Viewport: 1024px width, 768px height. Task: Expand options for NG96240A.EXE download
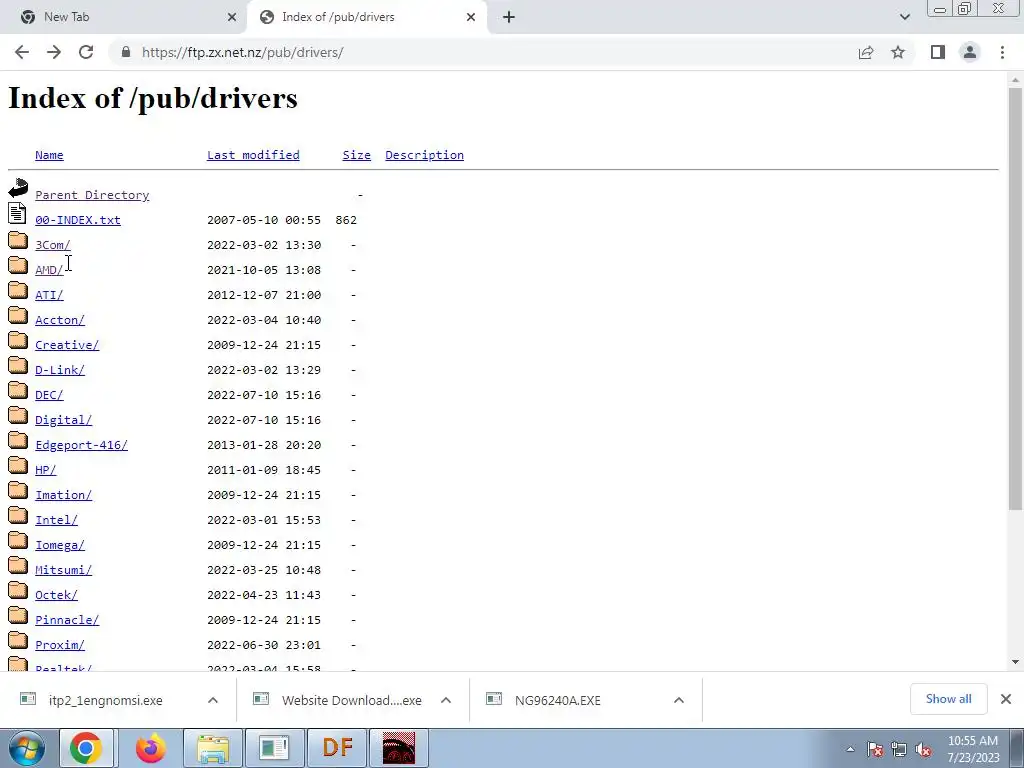click(679, 700)
